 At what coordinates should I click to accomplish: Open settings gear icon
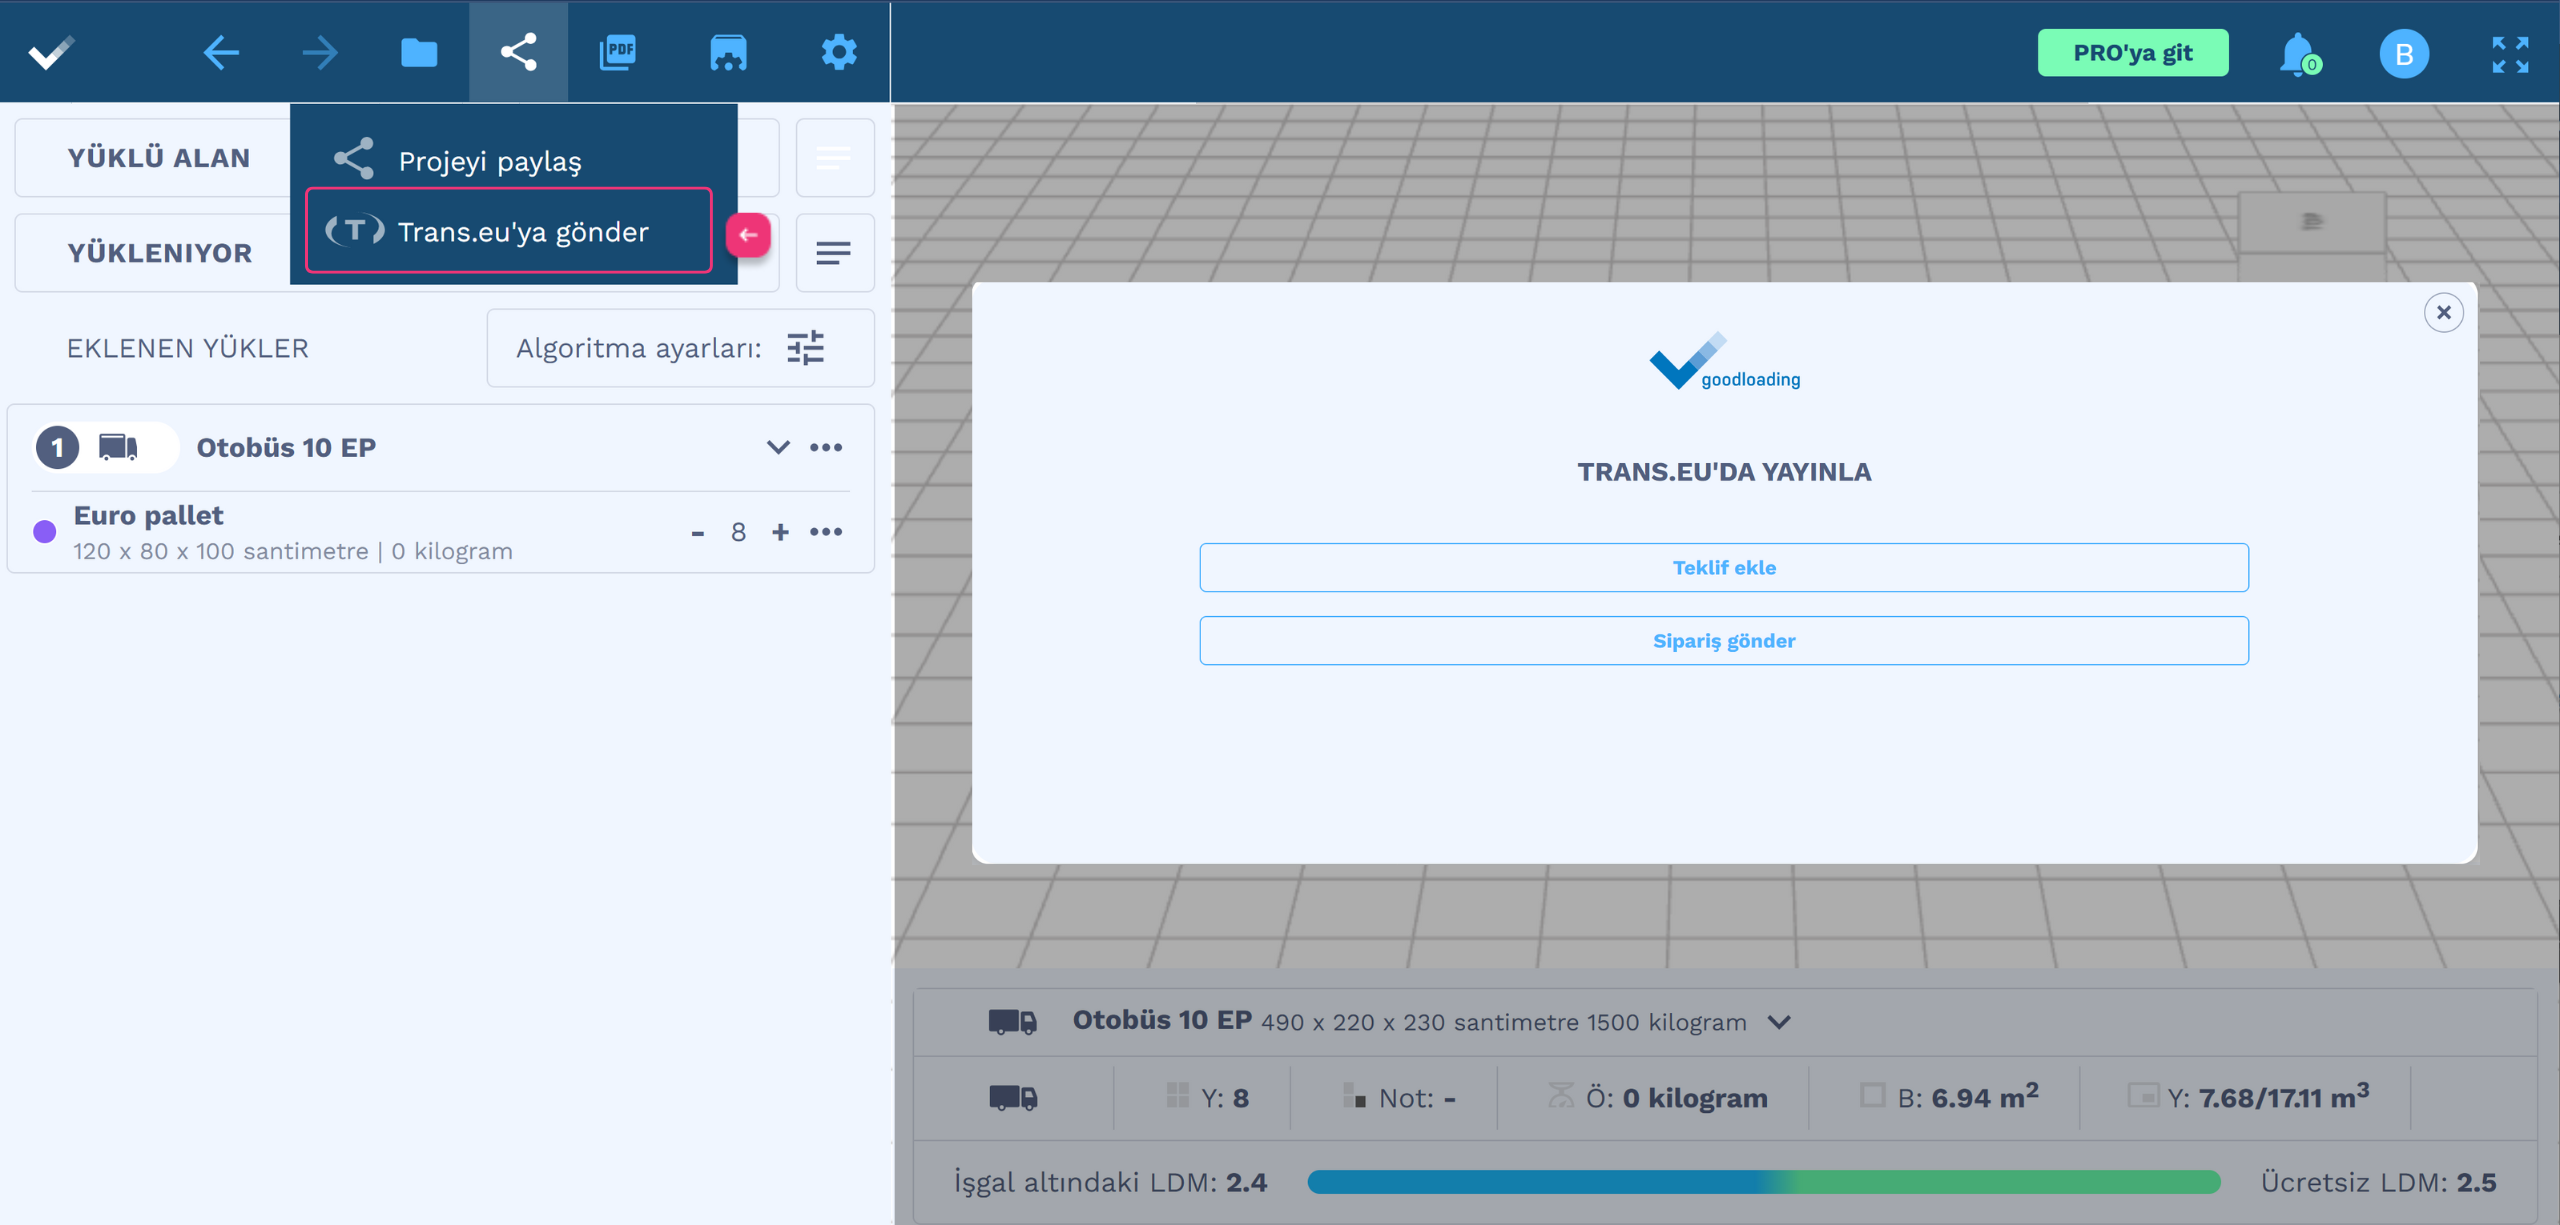(838, 52)
